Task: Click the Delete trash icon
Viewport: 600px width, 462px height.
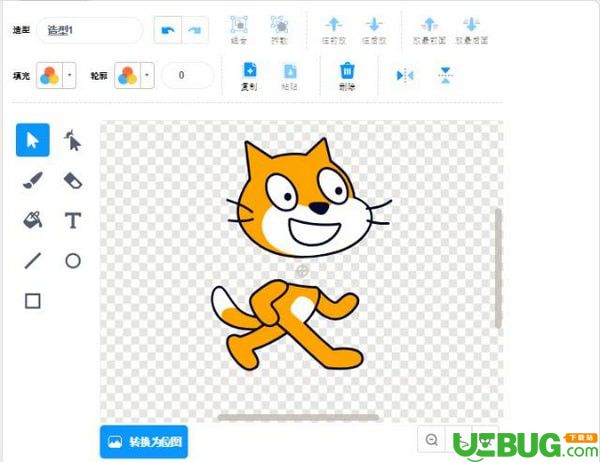Action: (x=347, y=76)
